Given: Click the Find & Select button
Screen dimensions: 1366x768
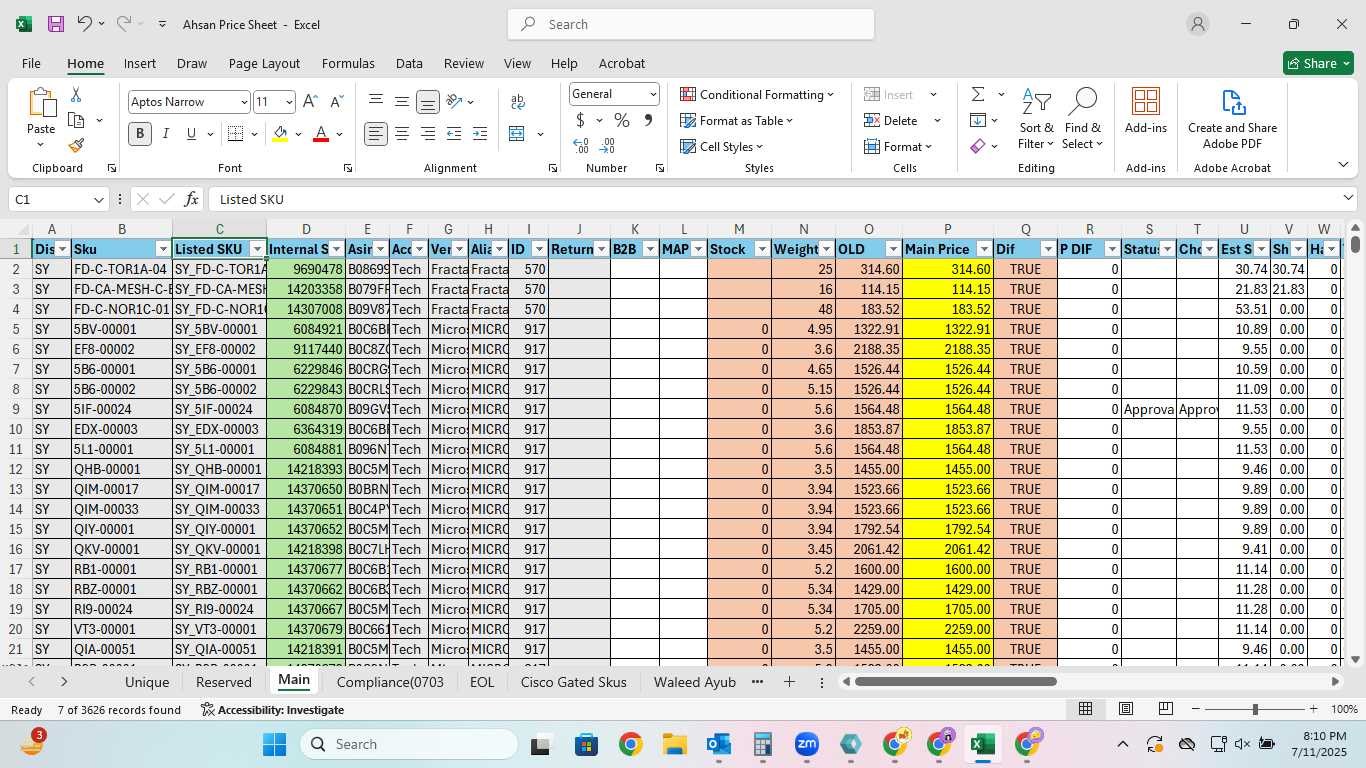Looking at the screenshot, I should pyautogui.click(x=1083, y=119).
